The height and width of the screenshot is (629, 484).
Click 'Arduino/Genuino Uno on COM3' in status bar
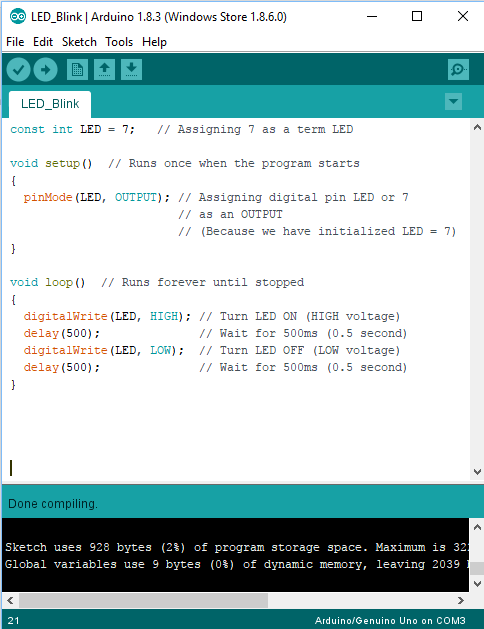pos(390,621)
